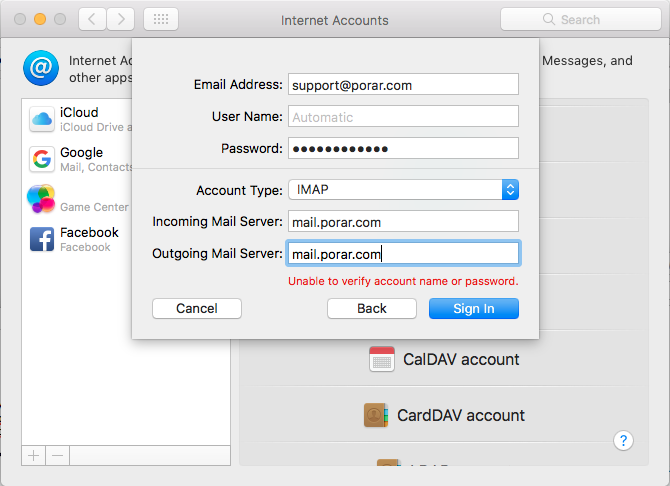
Task: Select the Game Center bubbles icon
Action: coord(42,199)
